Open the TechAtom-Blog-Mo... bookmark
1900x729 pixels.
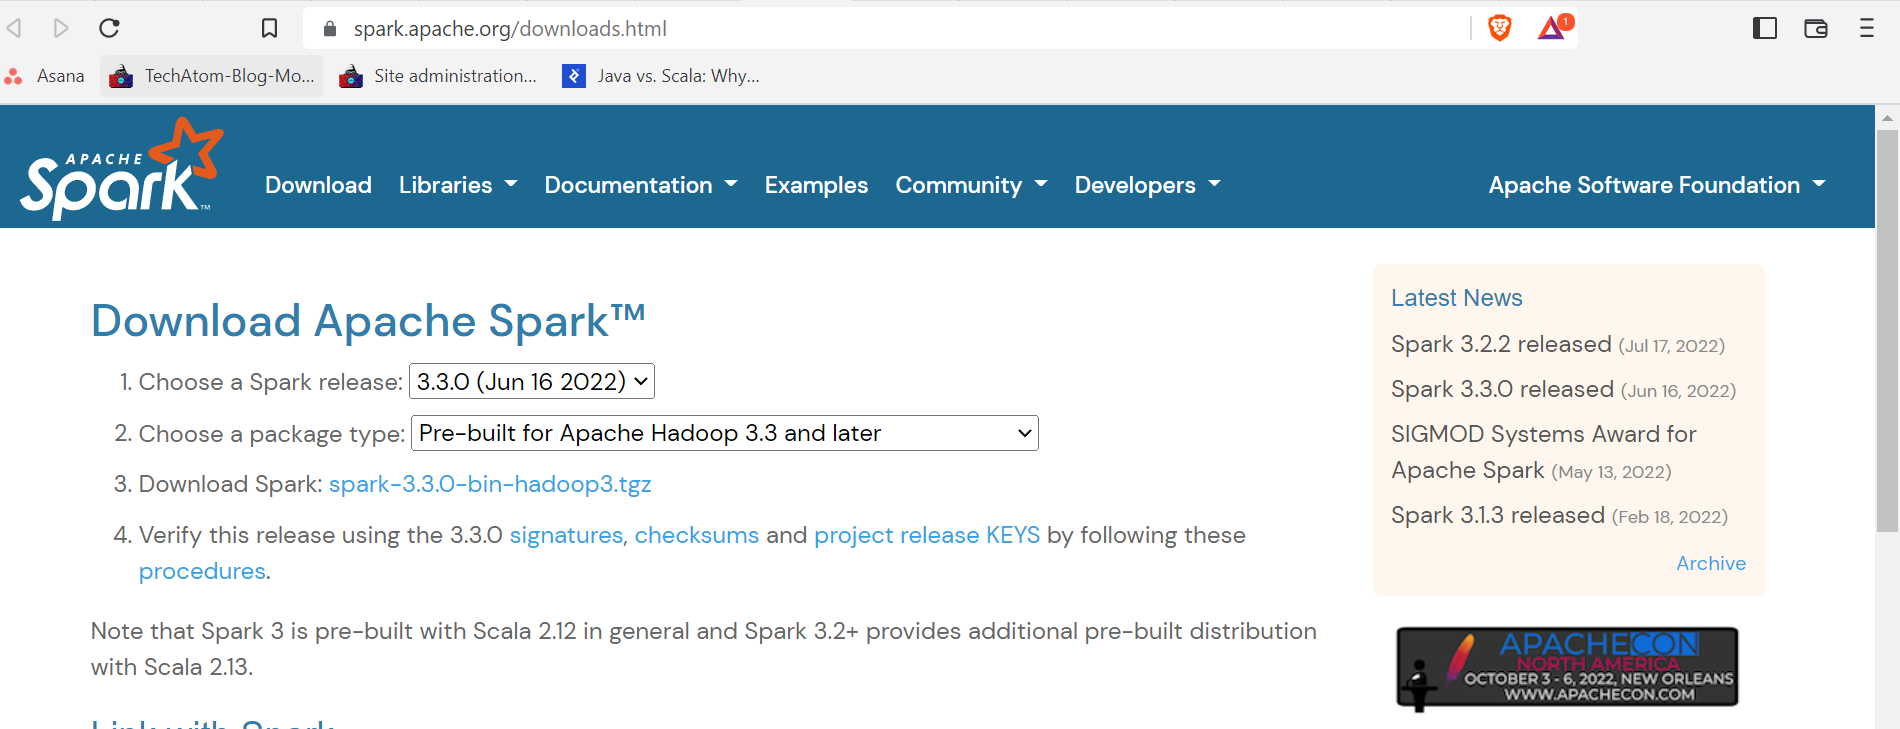pos(212,76)
